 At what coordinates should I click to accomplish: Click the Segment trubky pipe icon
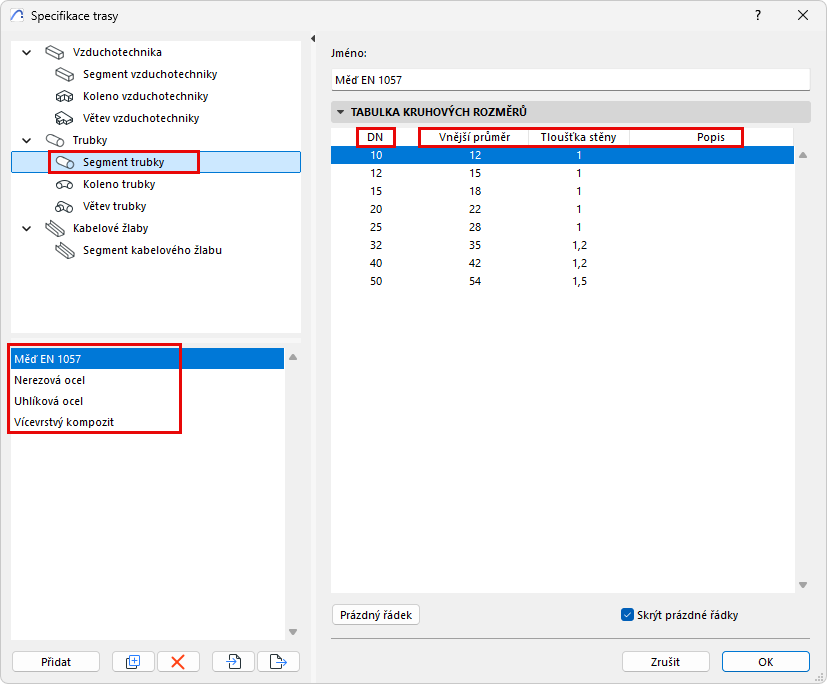[x=65, y=162]
